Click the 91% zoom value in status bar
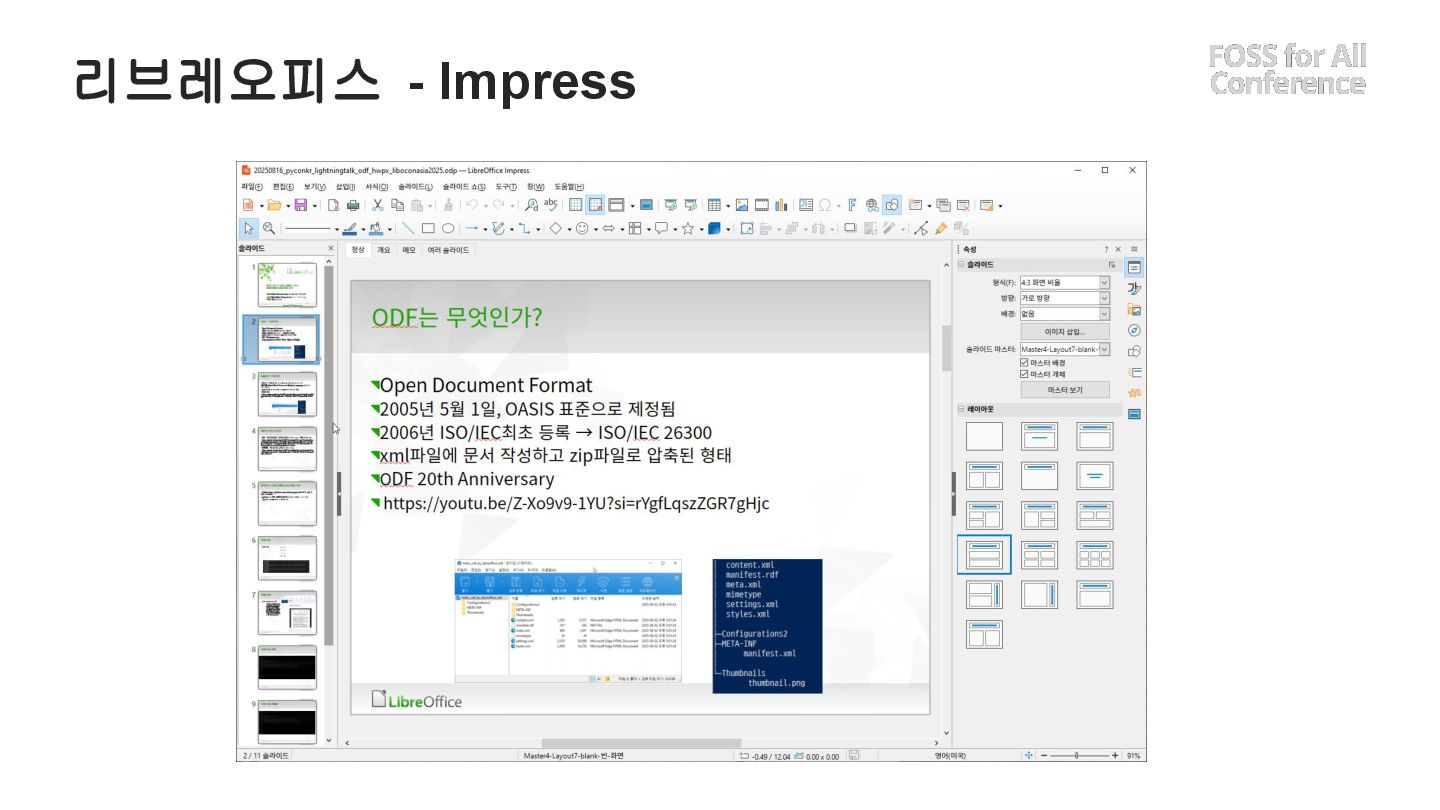Screen dimensions: 1440x810 click(x=1133, y=756)
